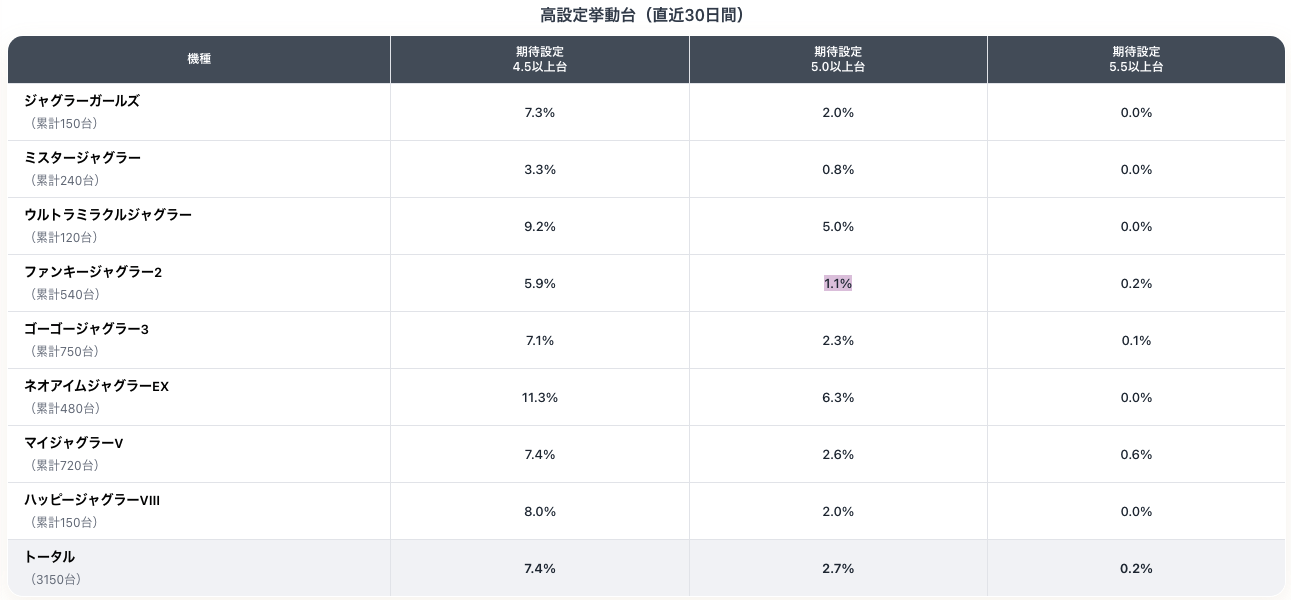Click the highlighted 1.1% cell
1291x600 pixels.
click(x=838, y=284)
